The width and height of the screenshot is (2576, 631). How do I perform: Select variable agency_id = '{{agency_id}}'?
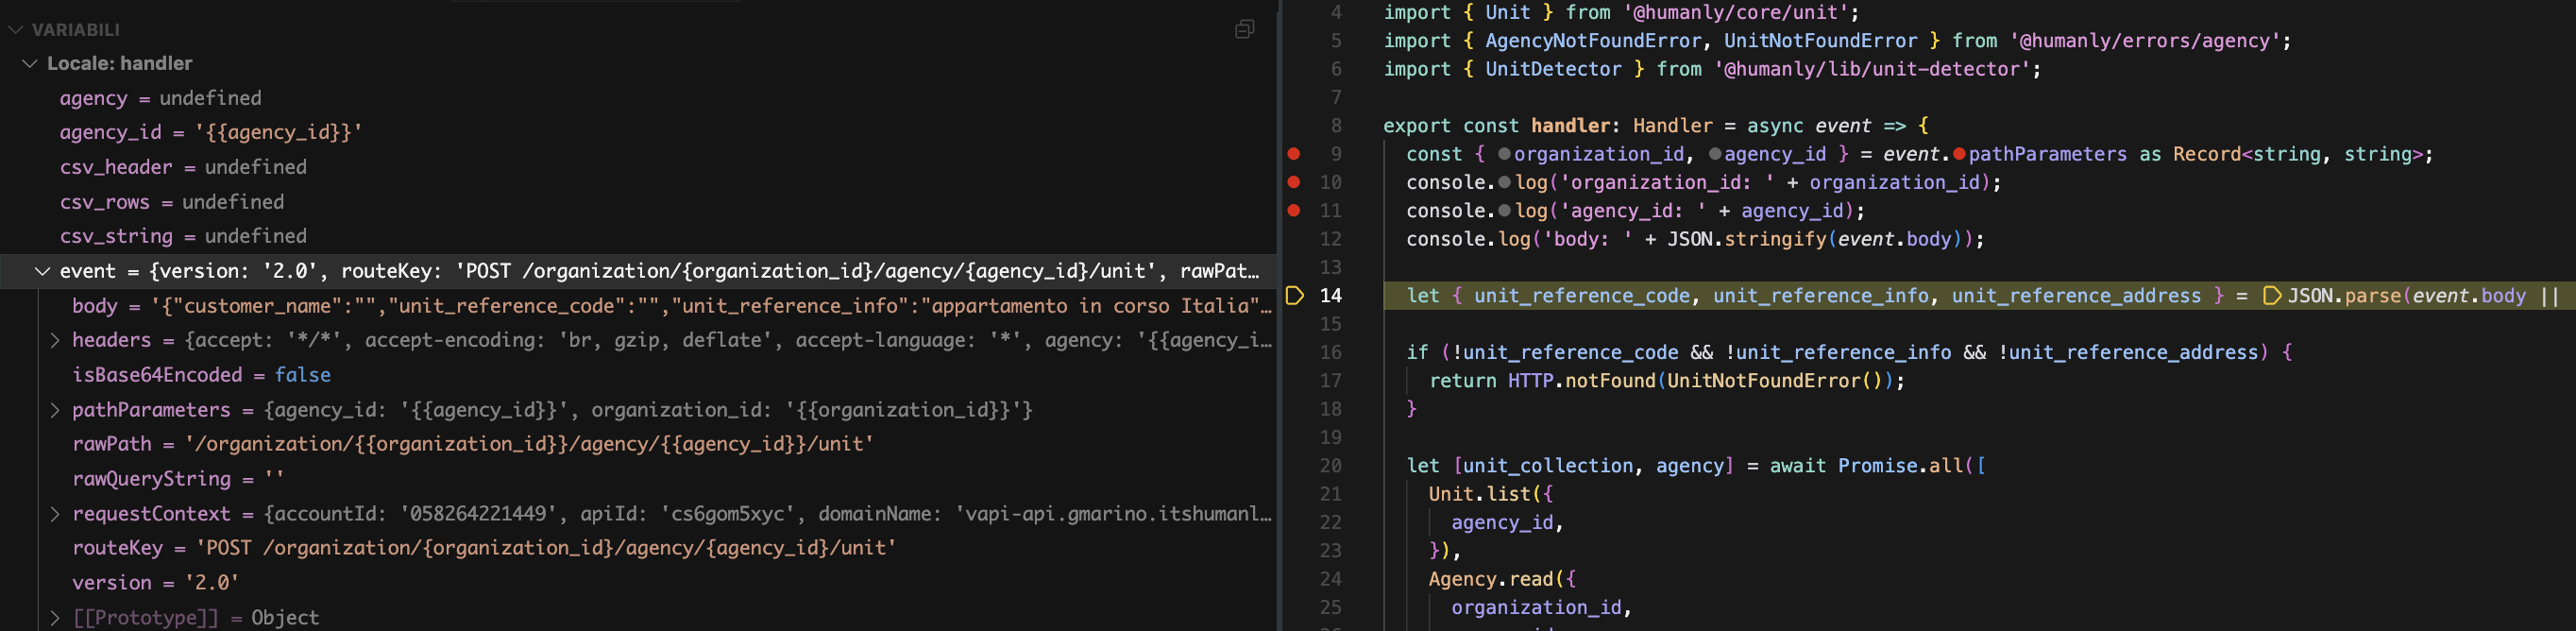pyautogui.click(x=640, y=132)
